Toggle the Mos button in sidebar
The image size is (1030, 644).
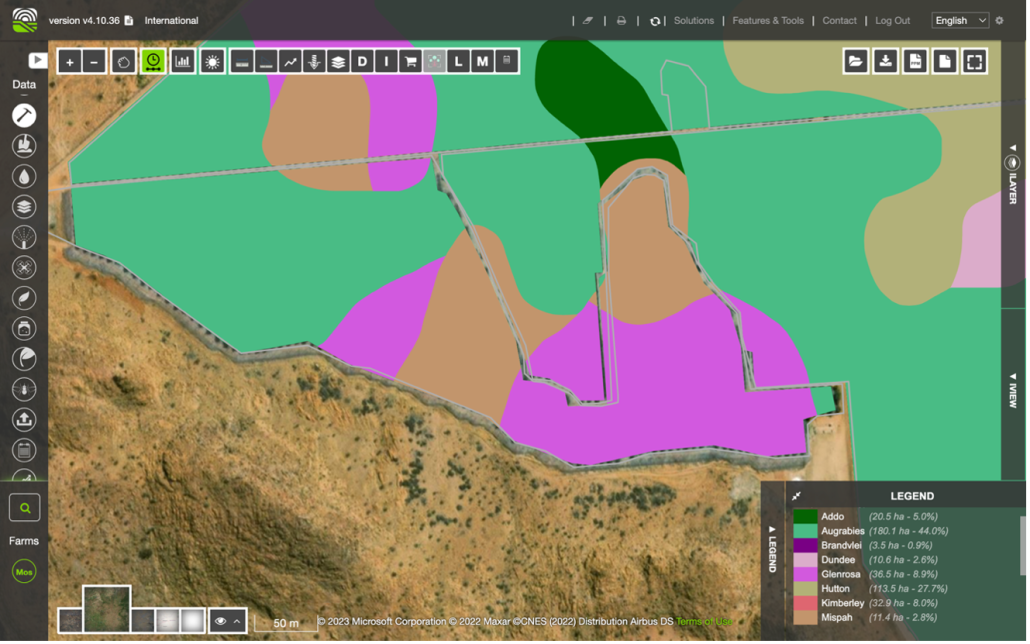pyautogui.click(x=23, y=571)
